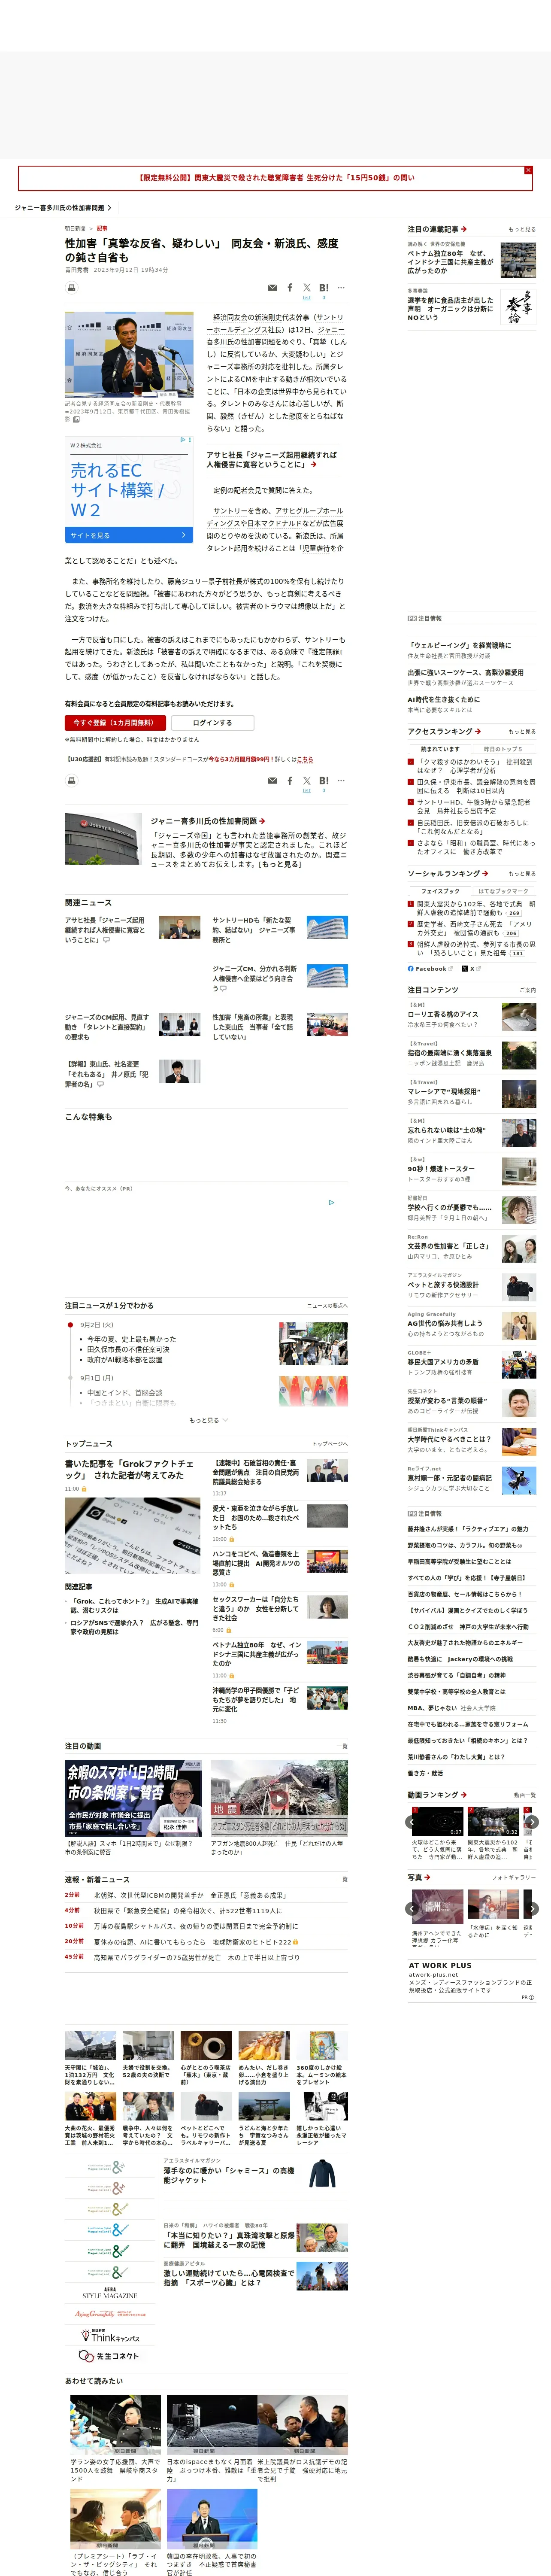Click the red arrow beside ソーシャルランキング
Image resolution: width=551 pixels, height=2576 pixels.
[485, 874]
